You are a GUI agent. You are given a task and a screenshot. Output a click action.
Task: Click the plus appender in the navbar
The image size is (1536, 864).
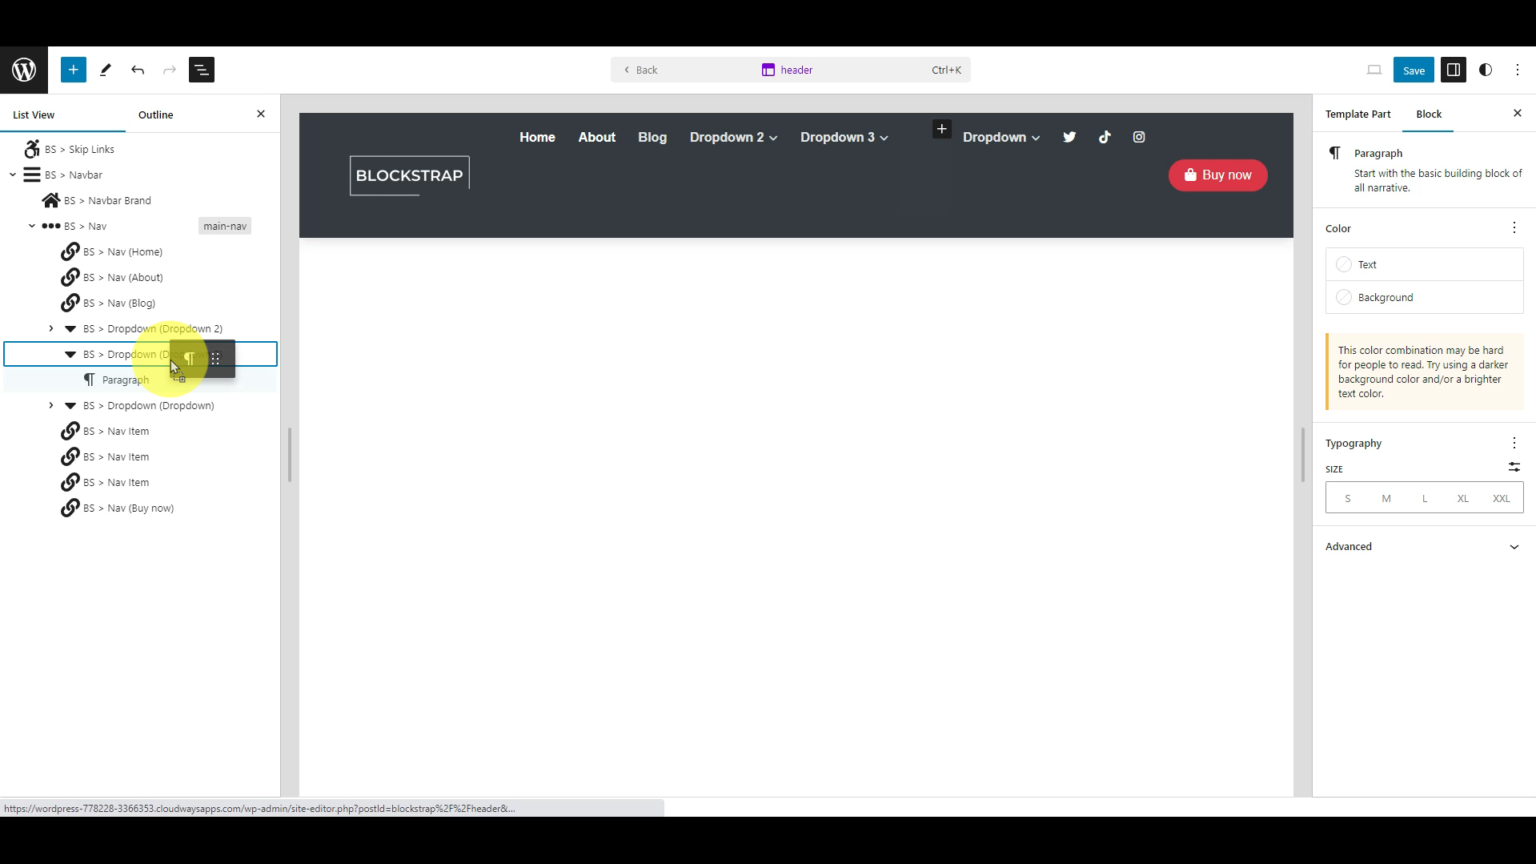click(x=941, y=129)
